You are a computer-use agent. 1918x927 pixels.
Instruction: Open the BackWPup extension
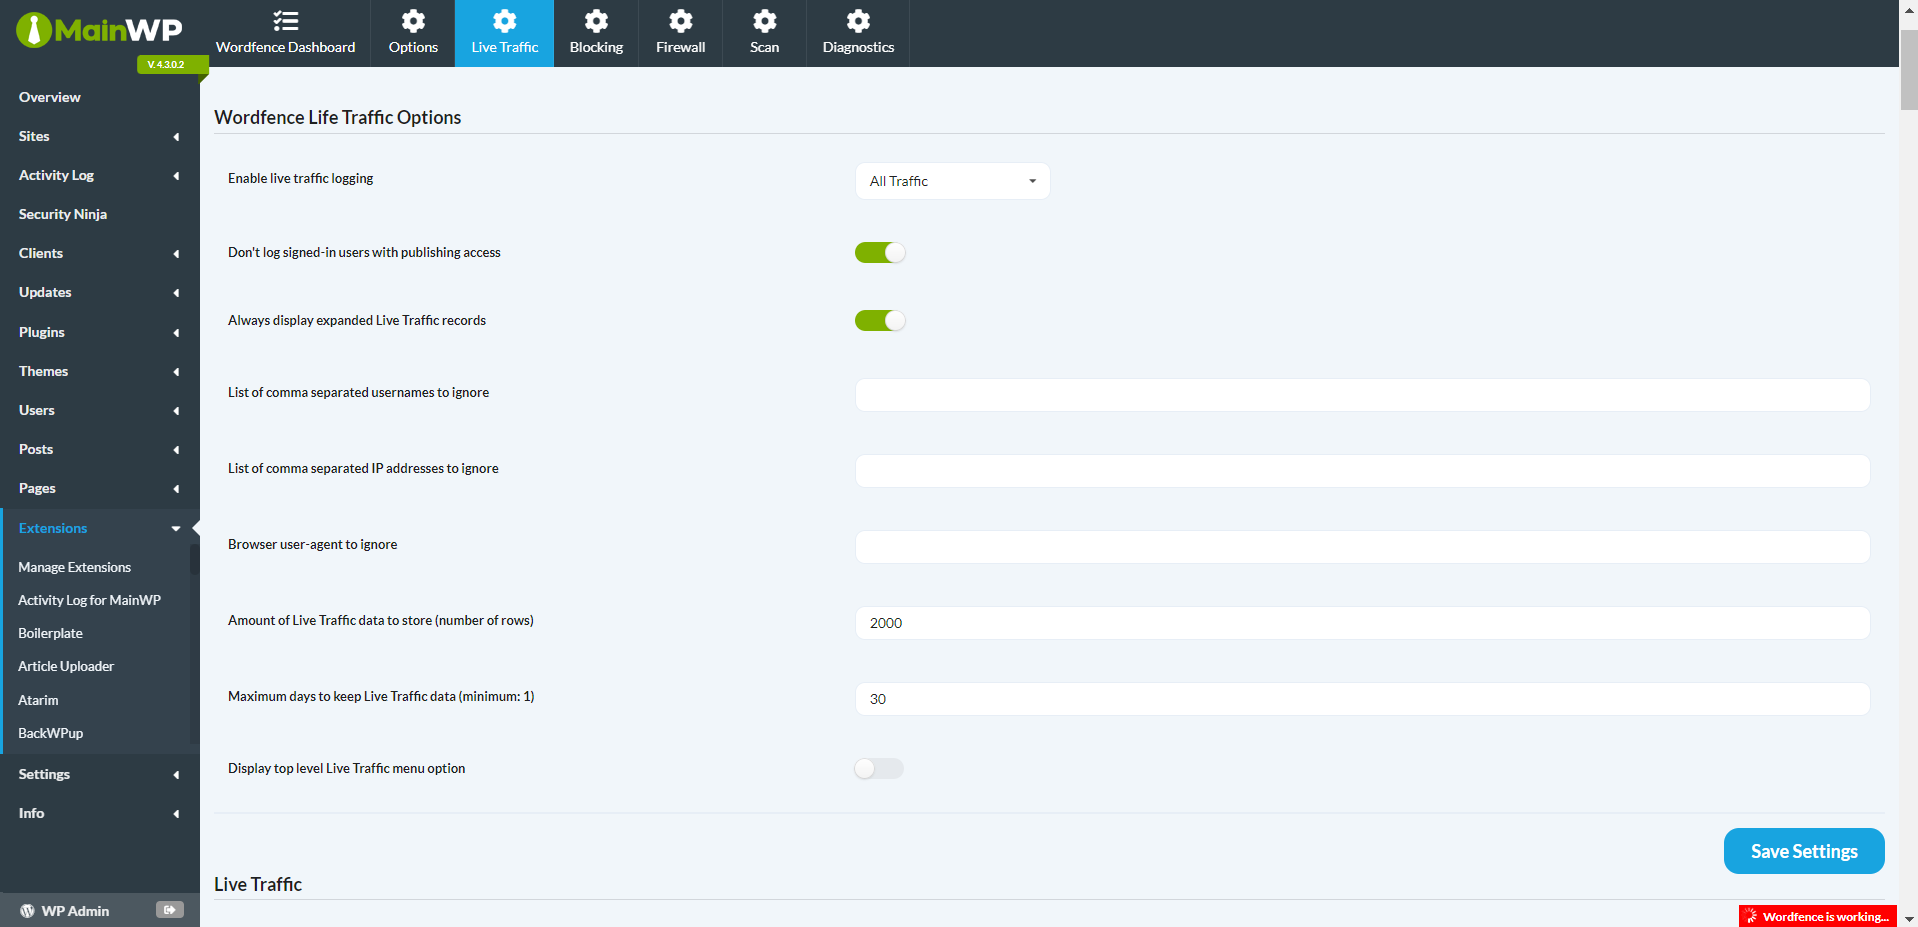(x=50, y=733)
